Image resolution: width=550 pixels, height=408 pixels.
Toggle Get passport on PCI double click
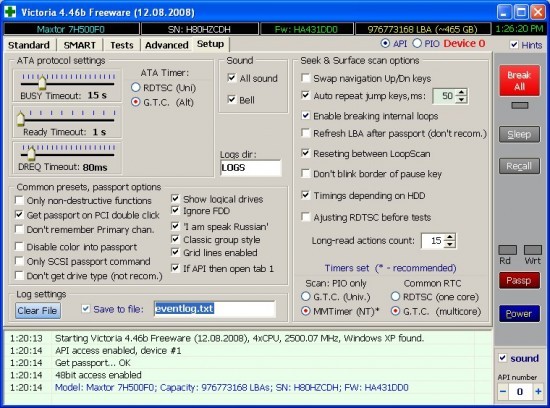coord(19,214)
